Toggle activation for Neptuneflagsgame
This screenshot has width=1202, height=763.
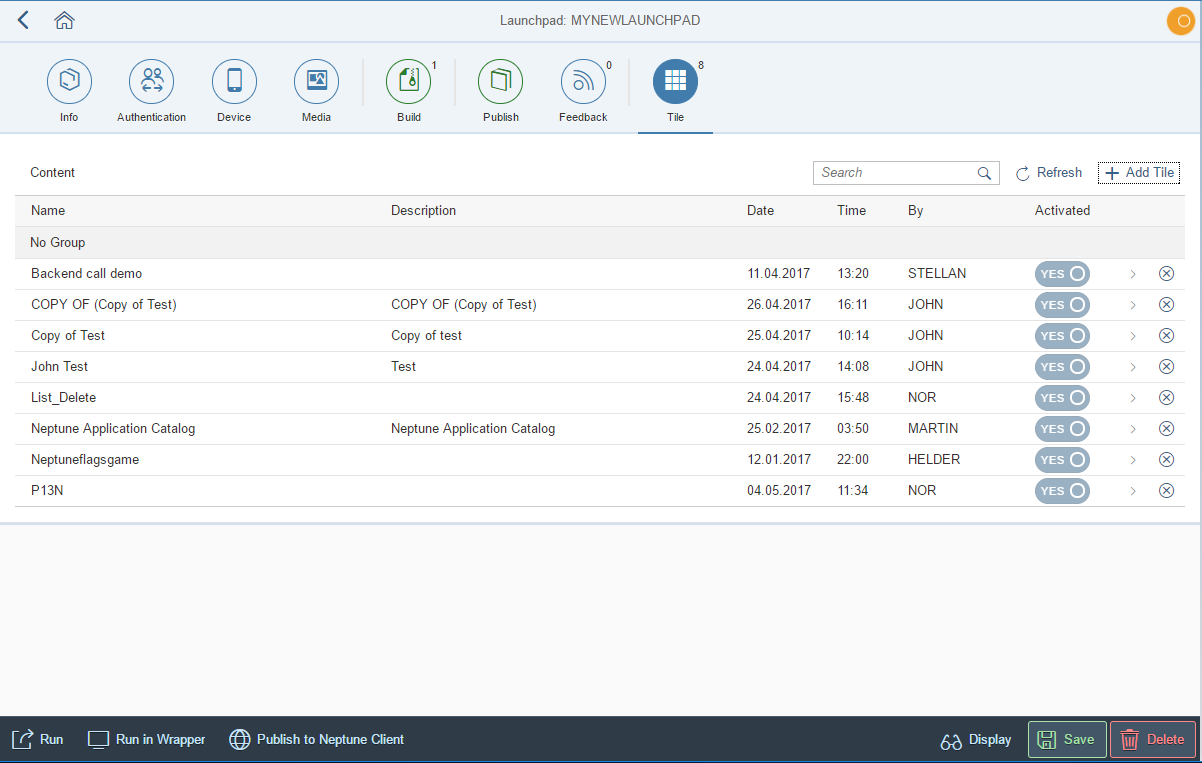pos(1062,460)
